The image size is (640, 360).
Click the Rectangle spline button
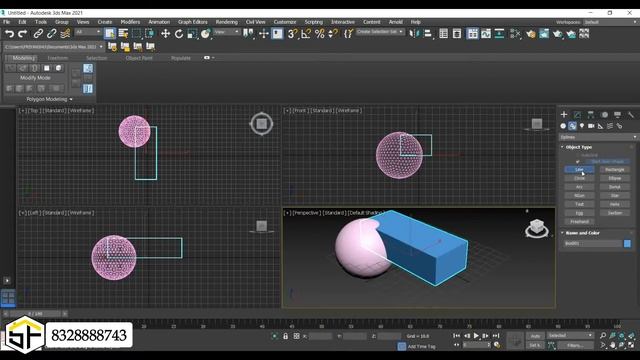point(615,169)
